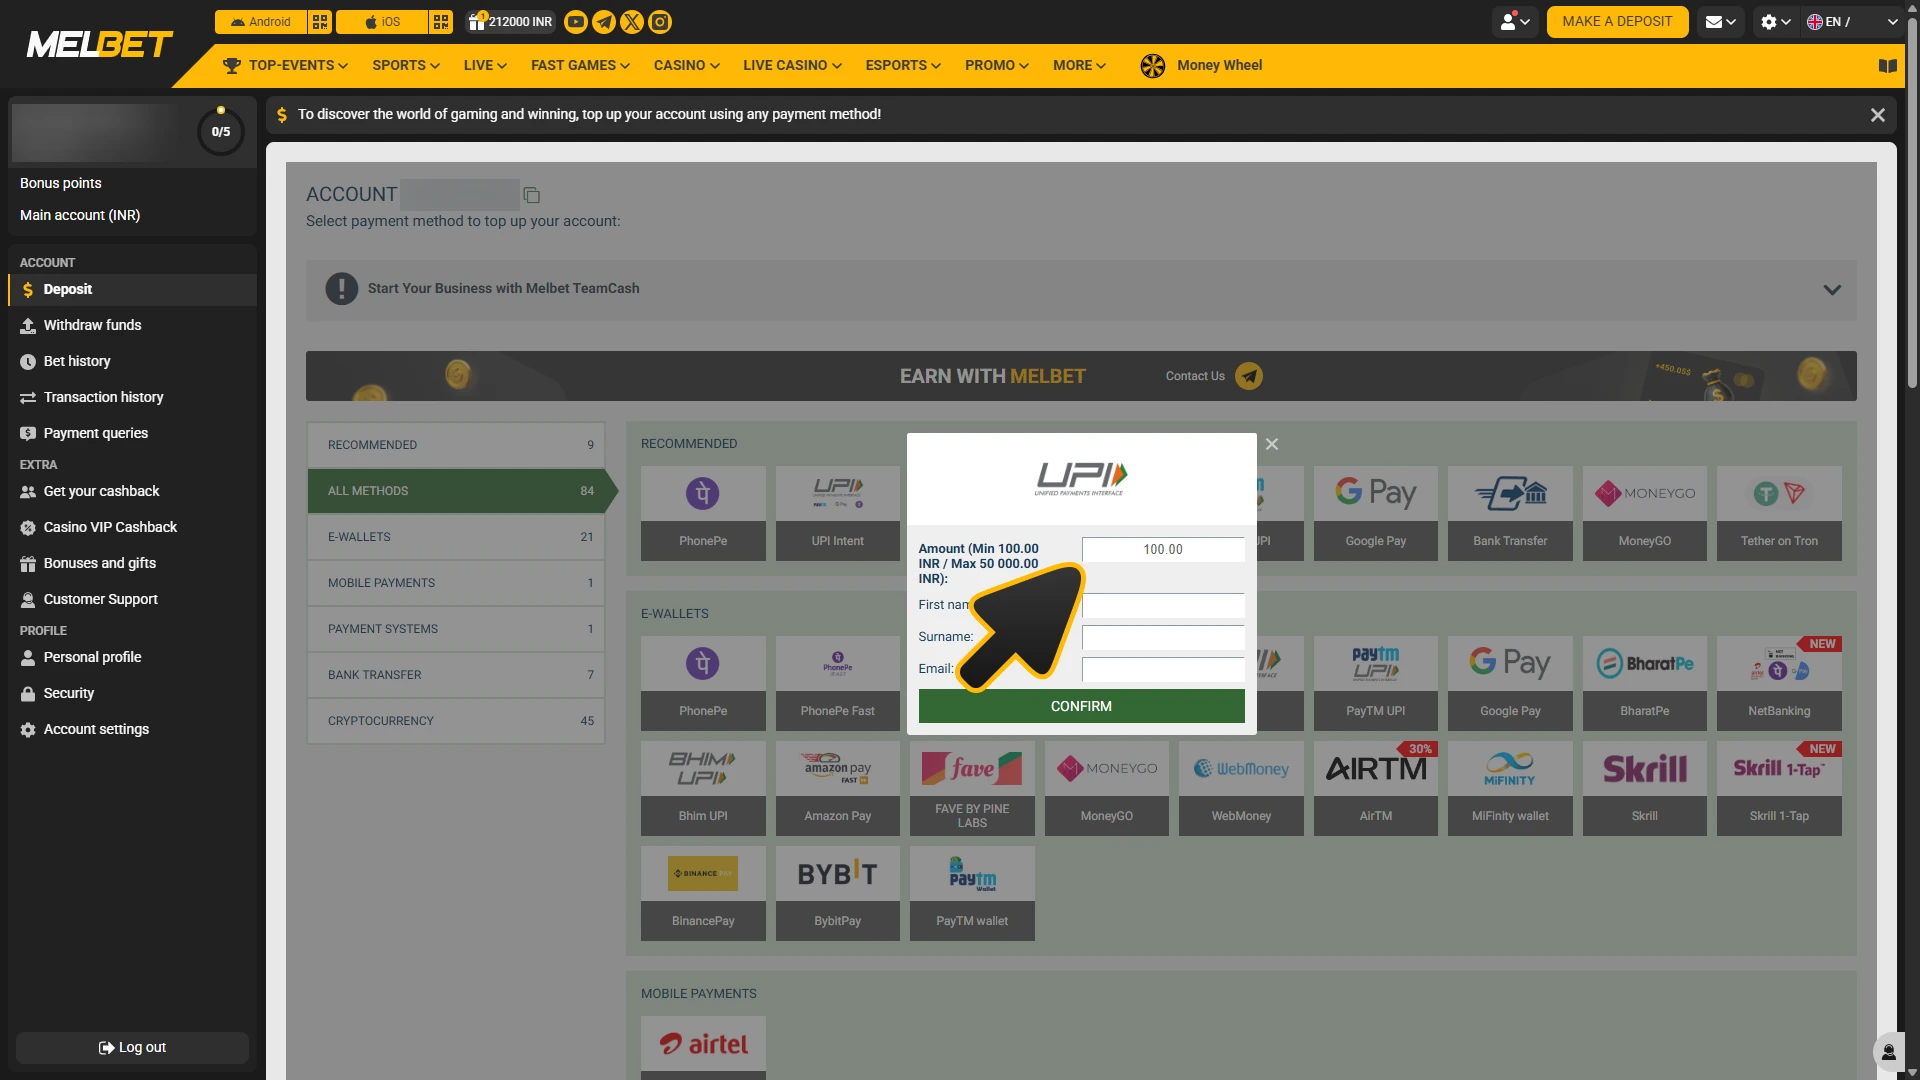Click the Surname input field
Viewport: 1920px width, 1080px height.
coord(1163,638)
